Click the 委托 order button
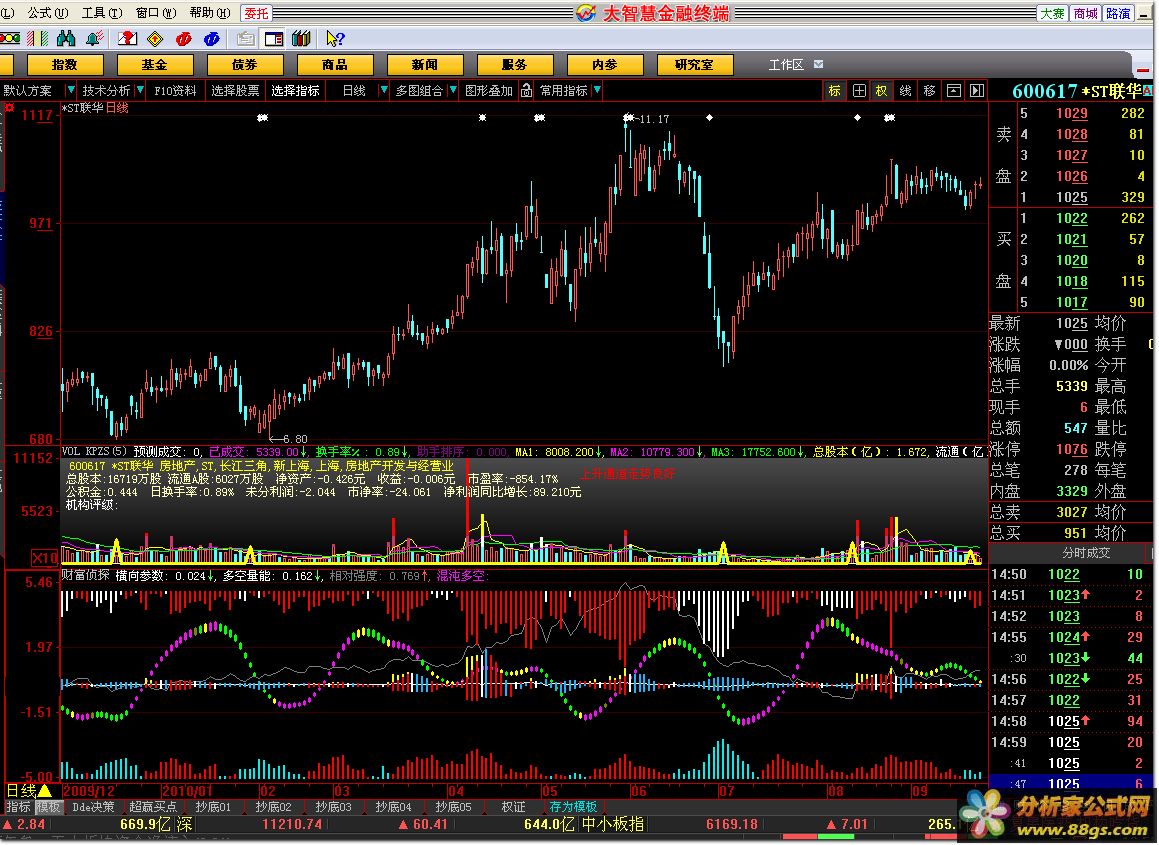 256,13
